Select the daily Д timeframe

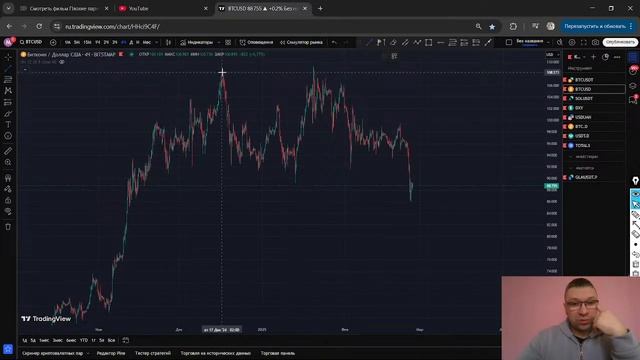131,42
